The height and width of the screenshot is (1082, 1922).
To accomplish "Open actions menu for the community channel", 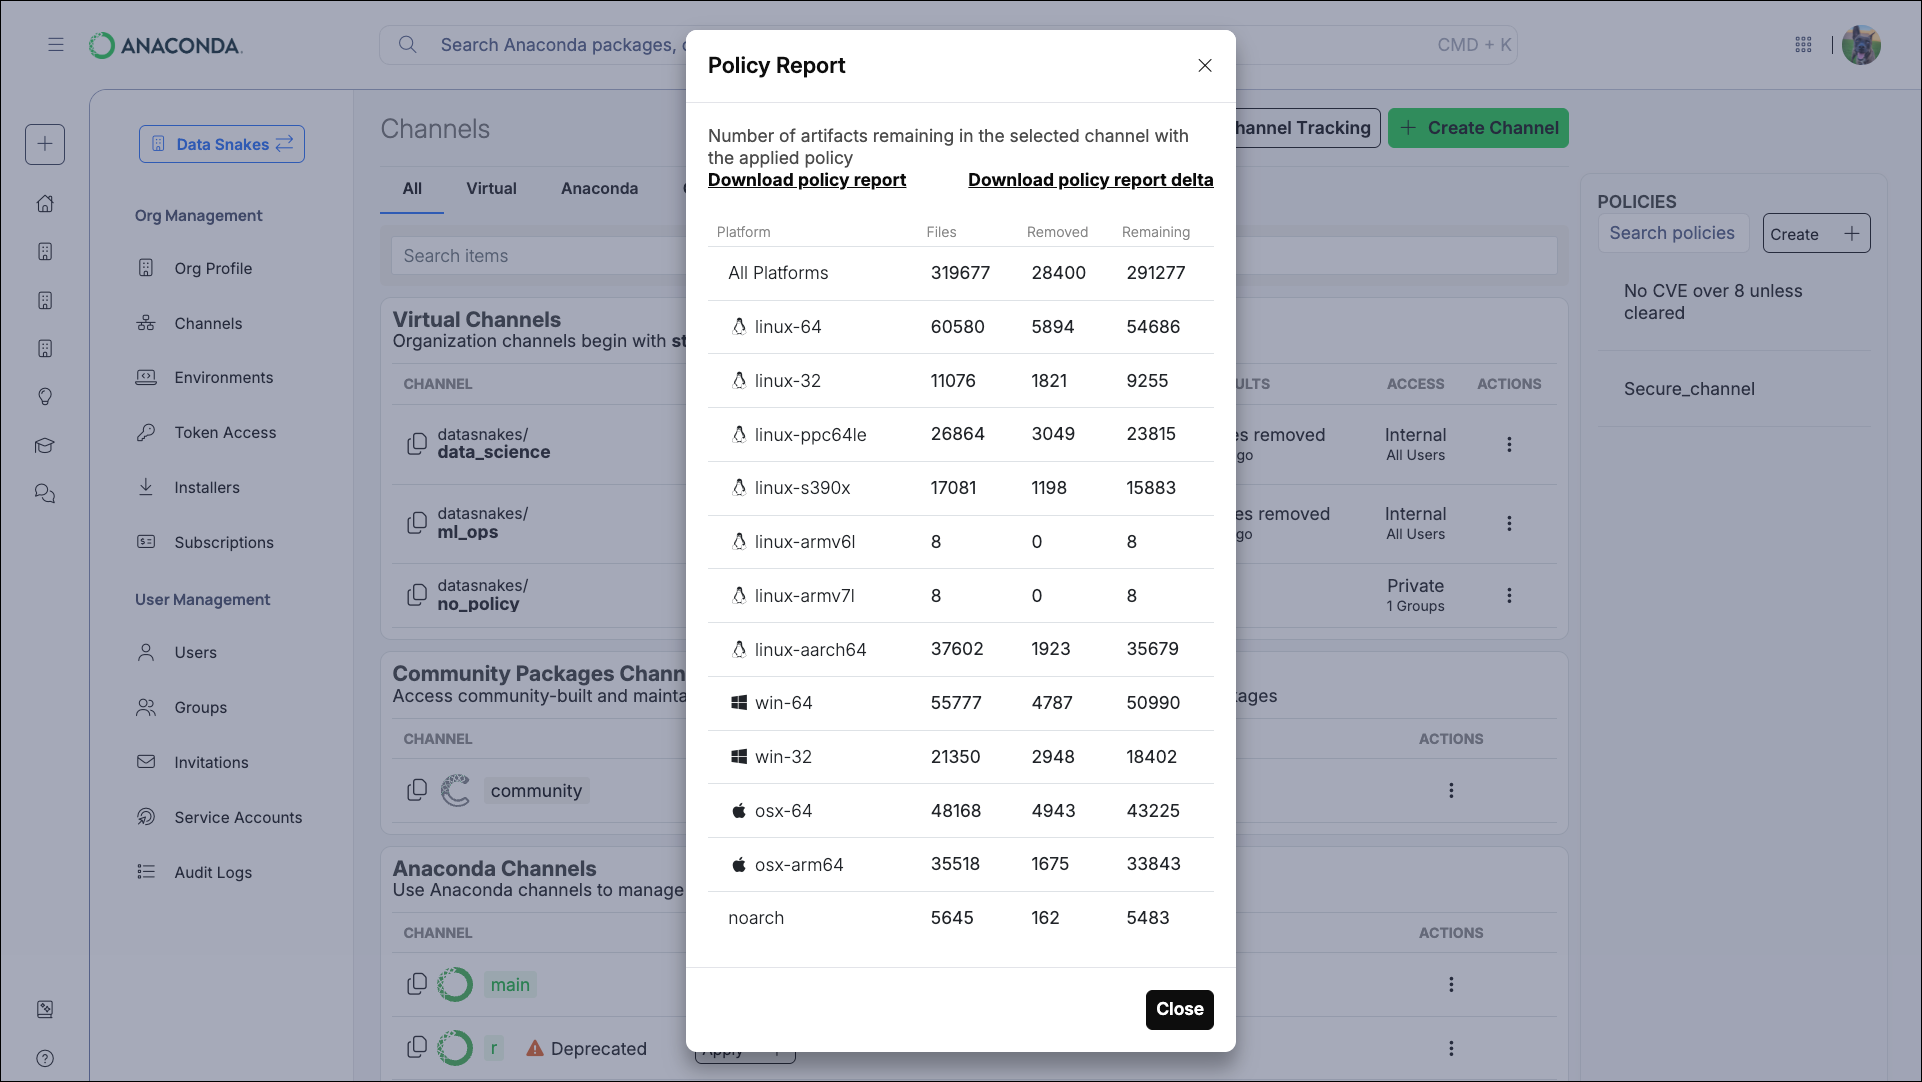I will pos(1451,790).
